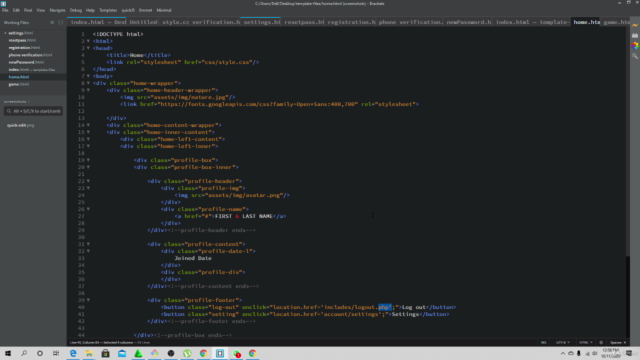Image resolution: width=640 pixels, height=360 pixels.
Task: Click the split view icon in Working Files header
Action: click(60, 22)
